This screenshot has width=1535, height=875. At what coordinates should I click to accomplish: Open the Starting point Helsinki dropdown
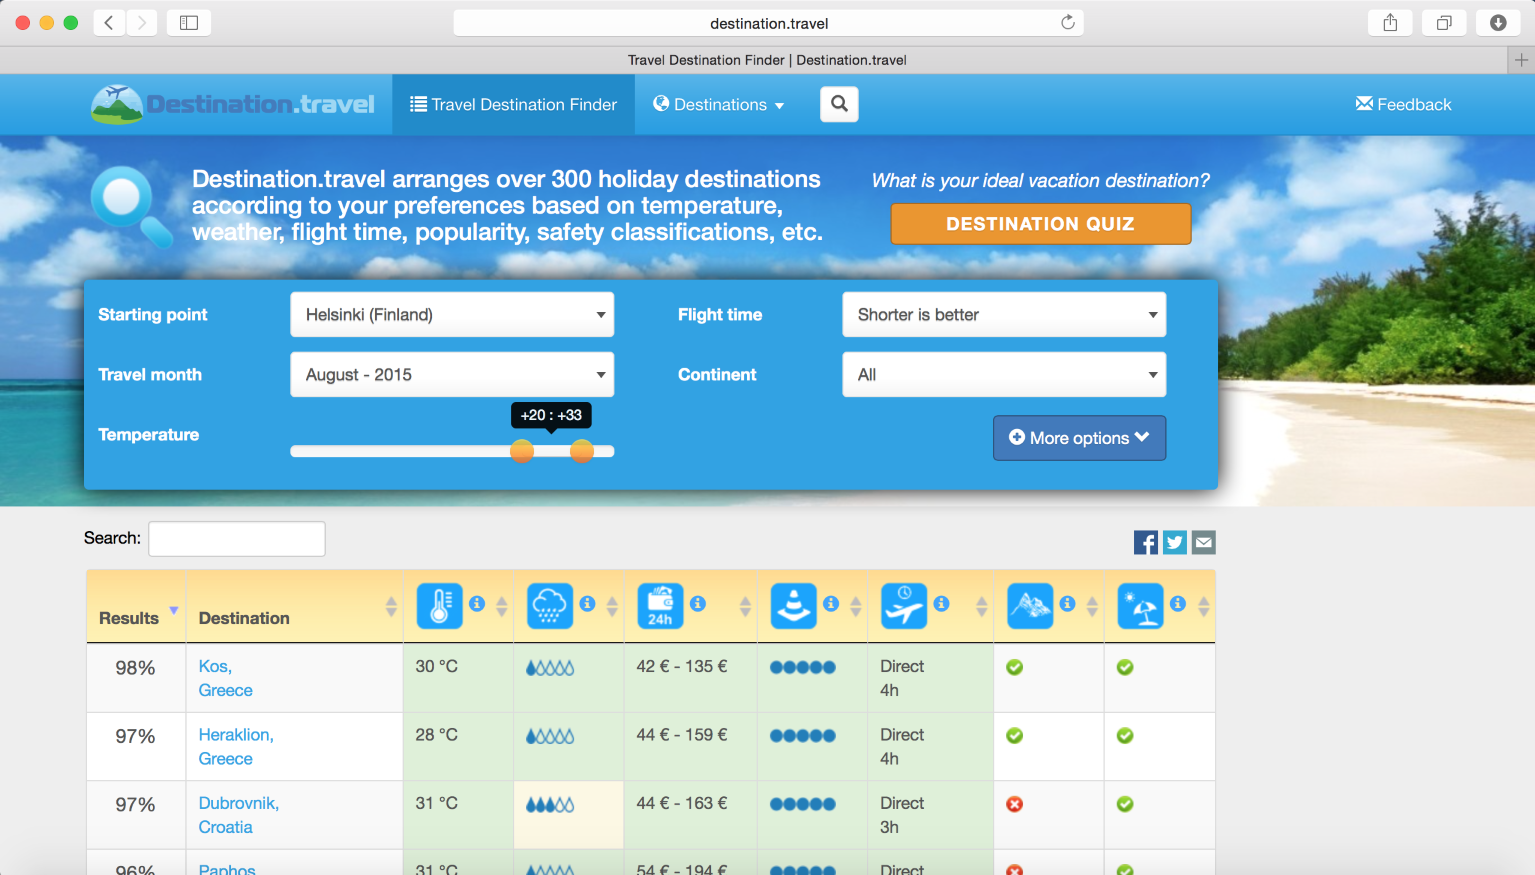point(452,315)
